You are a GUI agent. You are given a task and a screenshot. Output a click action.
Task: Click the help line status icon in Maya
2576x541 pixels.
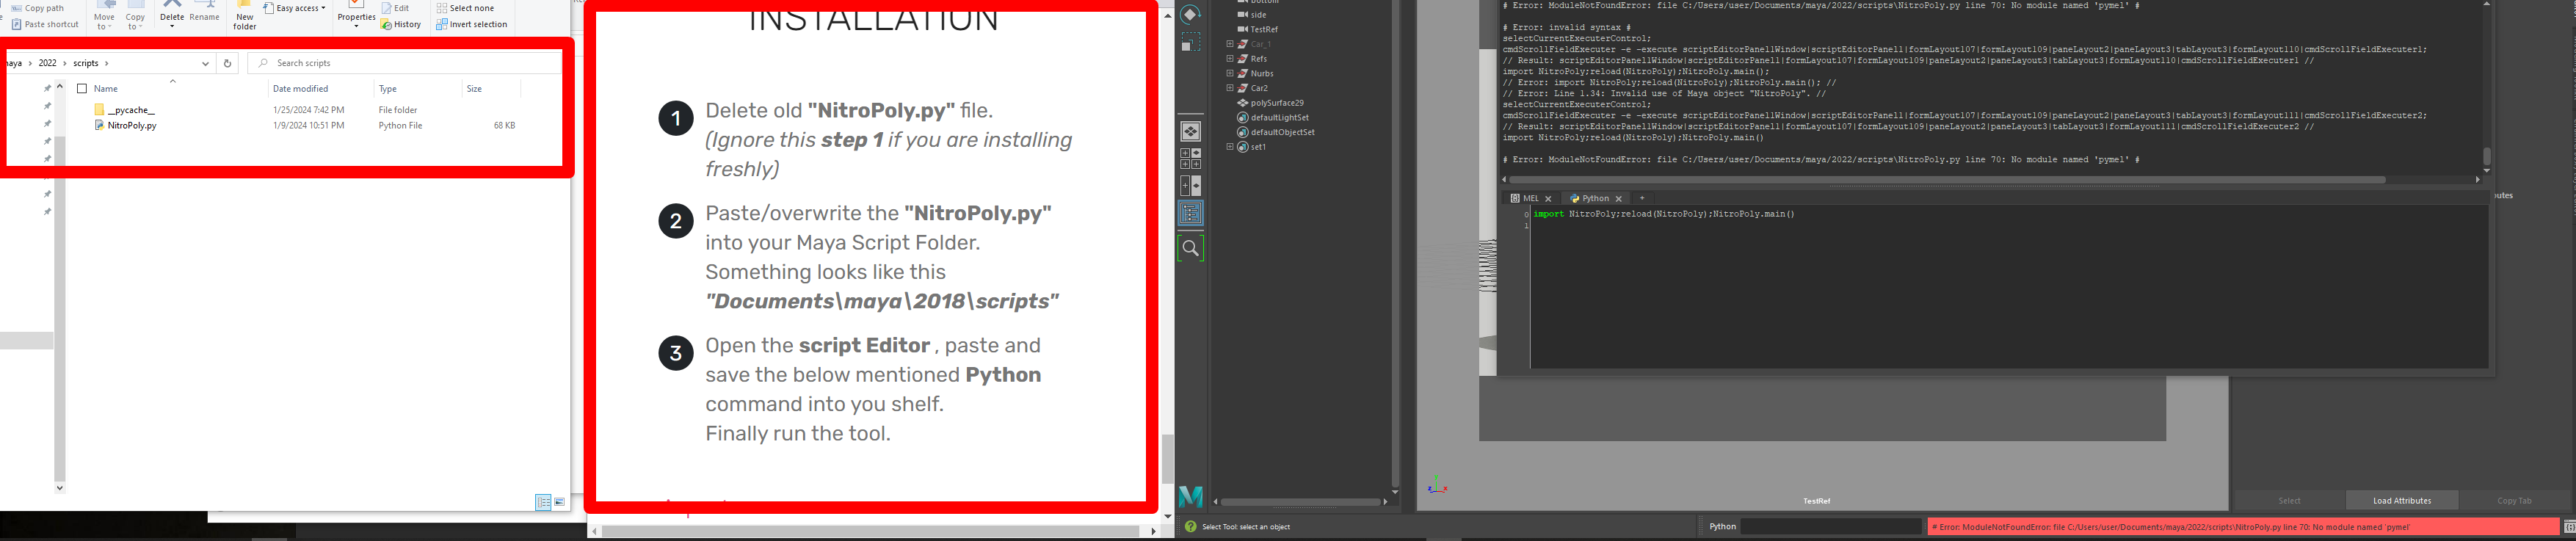coord(1190,527)
